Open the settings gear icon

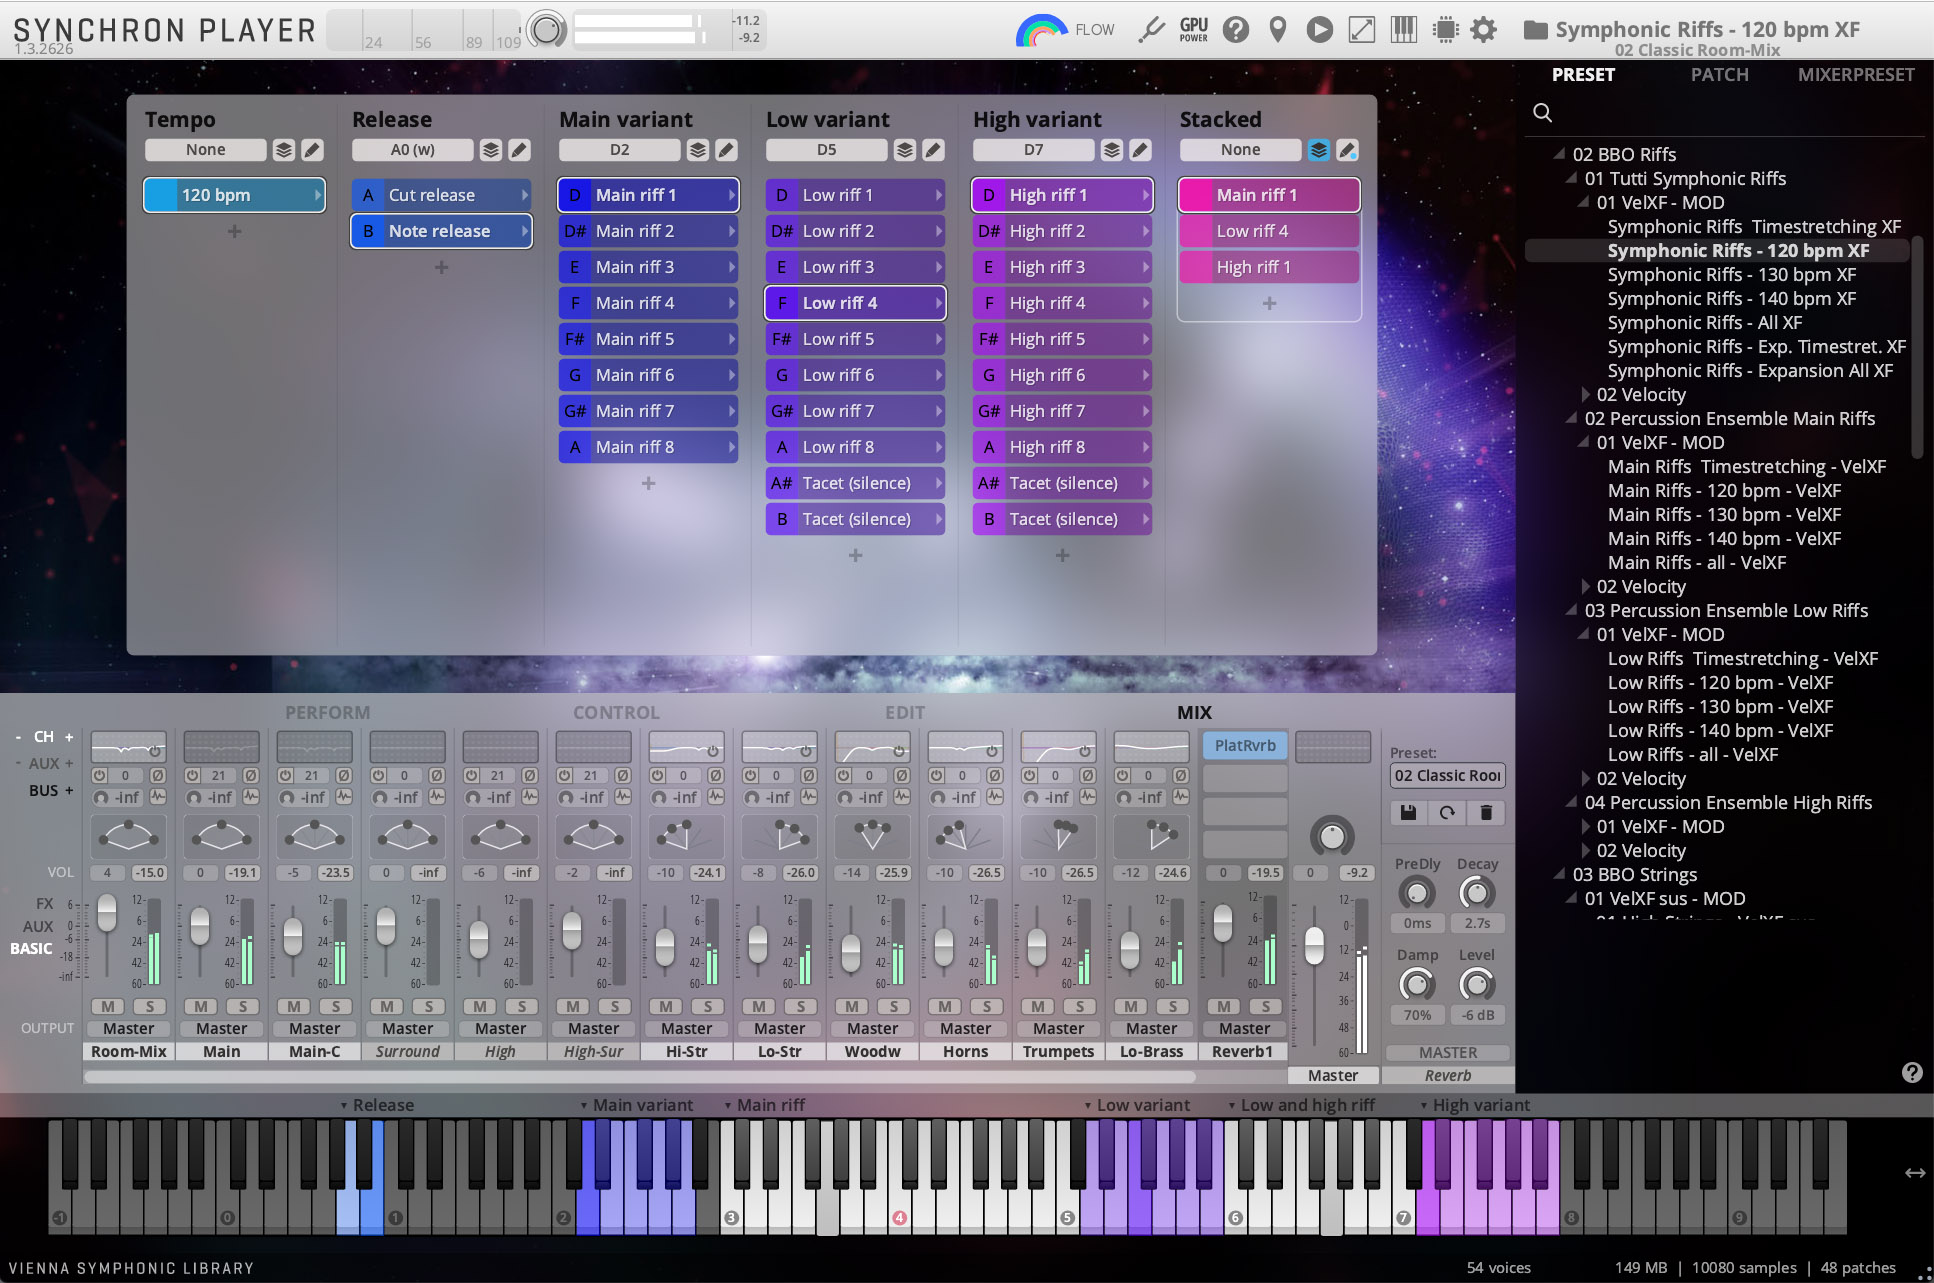1484,30
